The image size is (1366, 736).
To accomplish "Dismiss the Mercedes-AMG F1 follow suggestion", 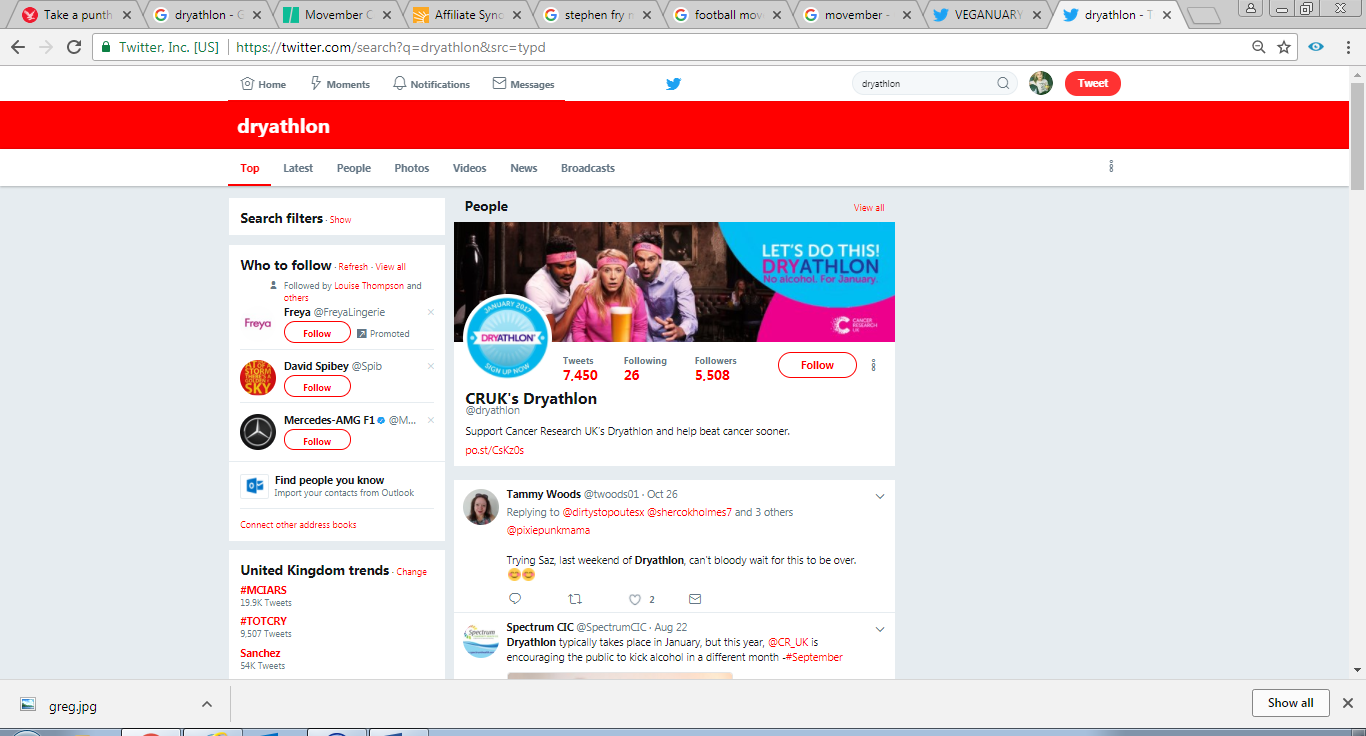I will (x=431, y=420).
